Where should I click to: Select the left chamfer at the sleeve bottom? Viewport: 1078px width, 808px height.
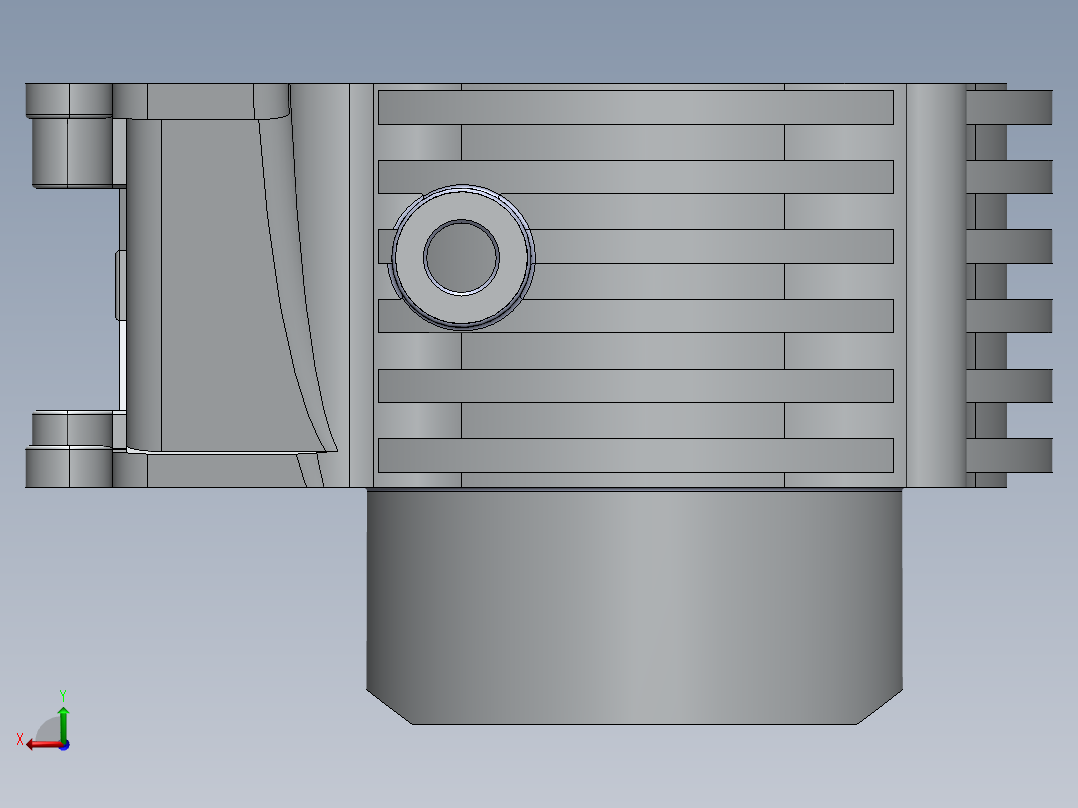(x=392, y=708)
